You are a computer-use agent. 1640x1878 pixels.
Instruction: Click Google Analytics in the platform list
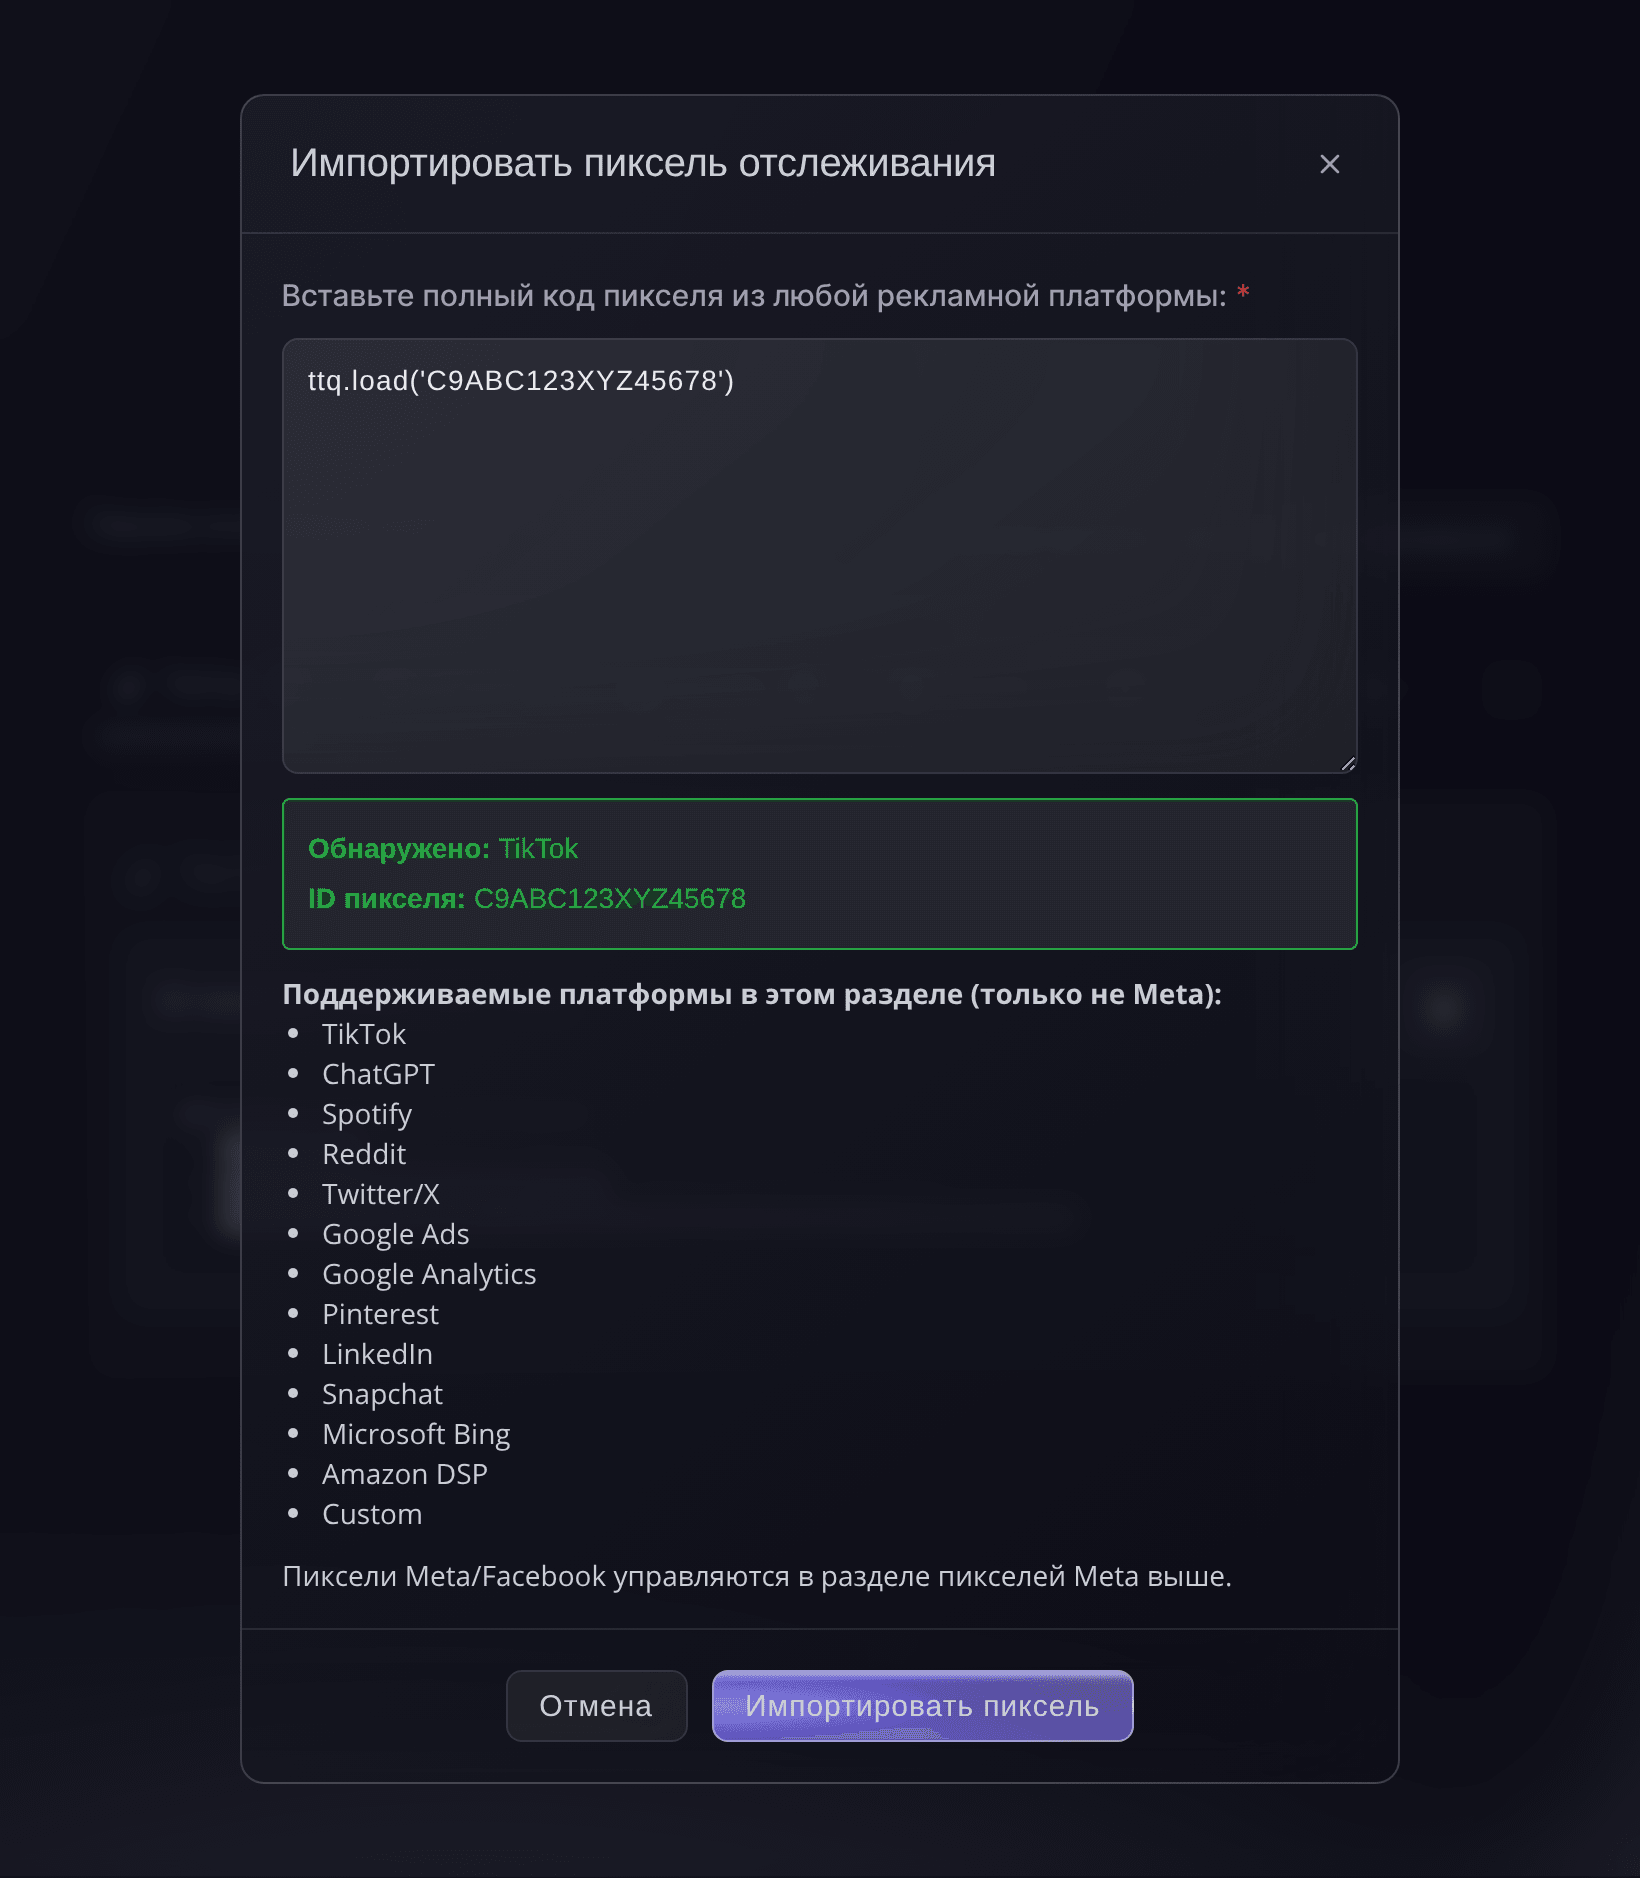[x=429, y=1274]
